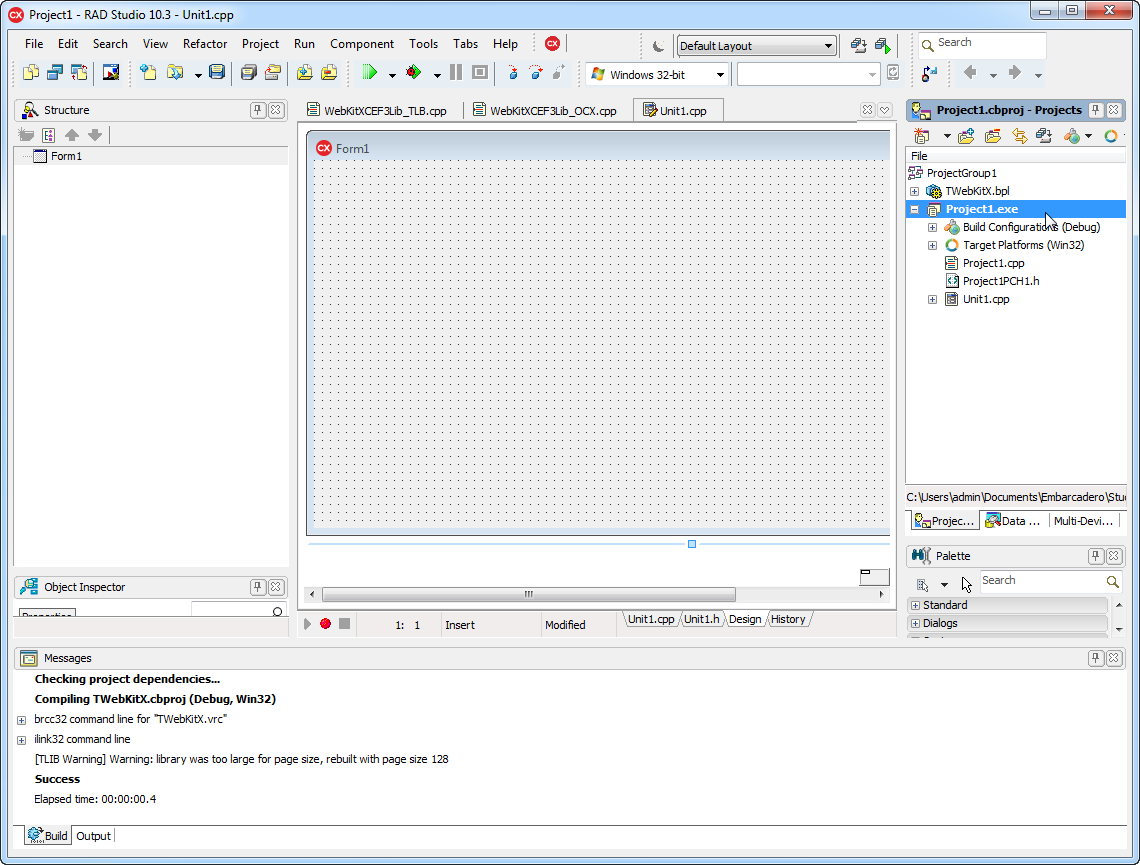The height and width of the screenshot is (865, 1140).
Task: Open the dropdown arrow next to Open file
Action: pos(197,75)
